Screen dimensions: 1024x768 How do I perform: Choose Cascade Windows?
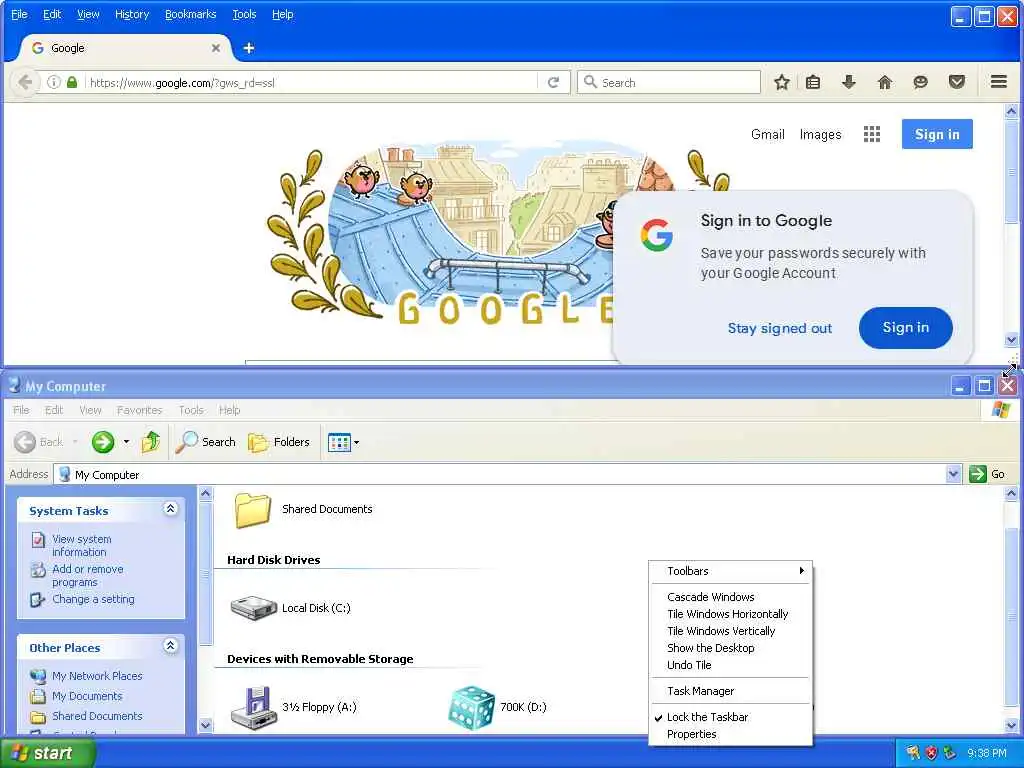coord(730,597)
